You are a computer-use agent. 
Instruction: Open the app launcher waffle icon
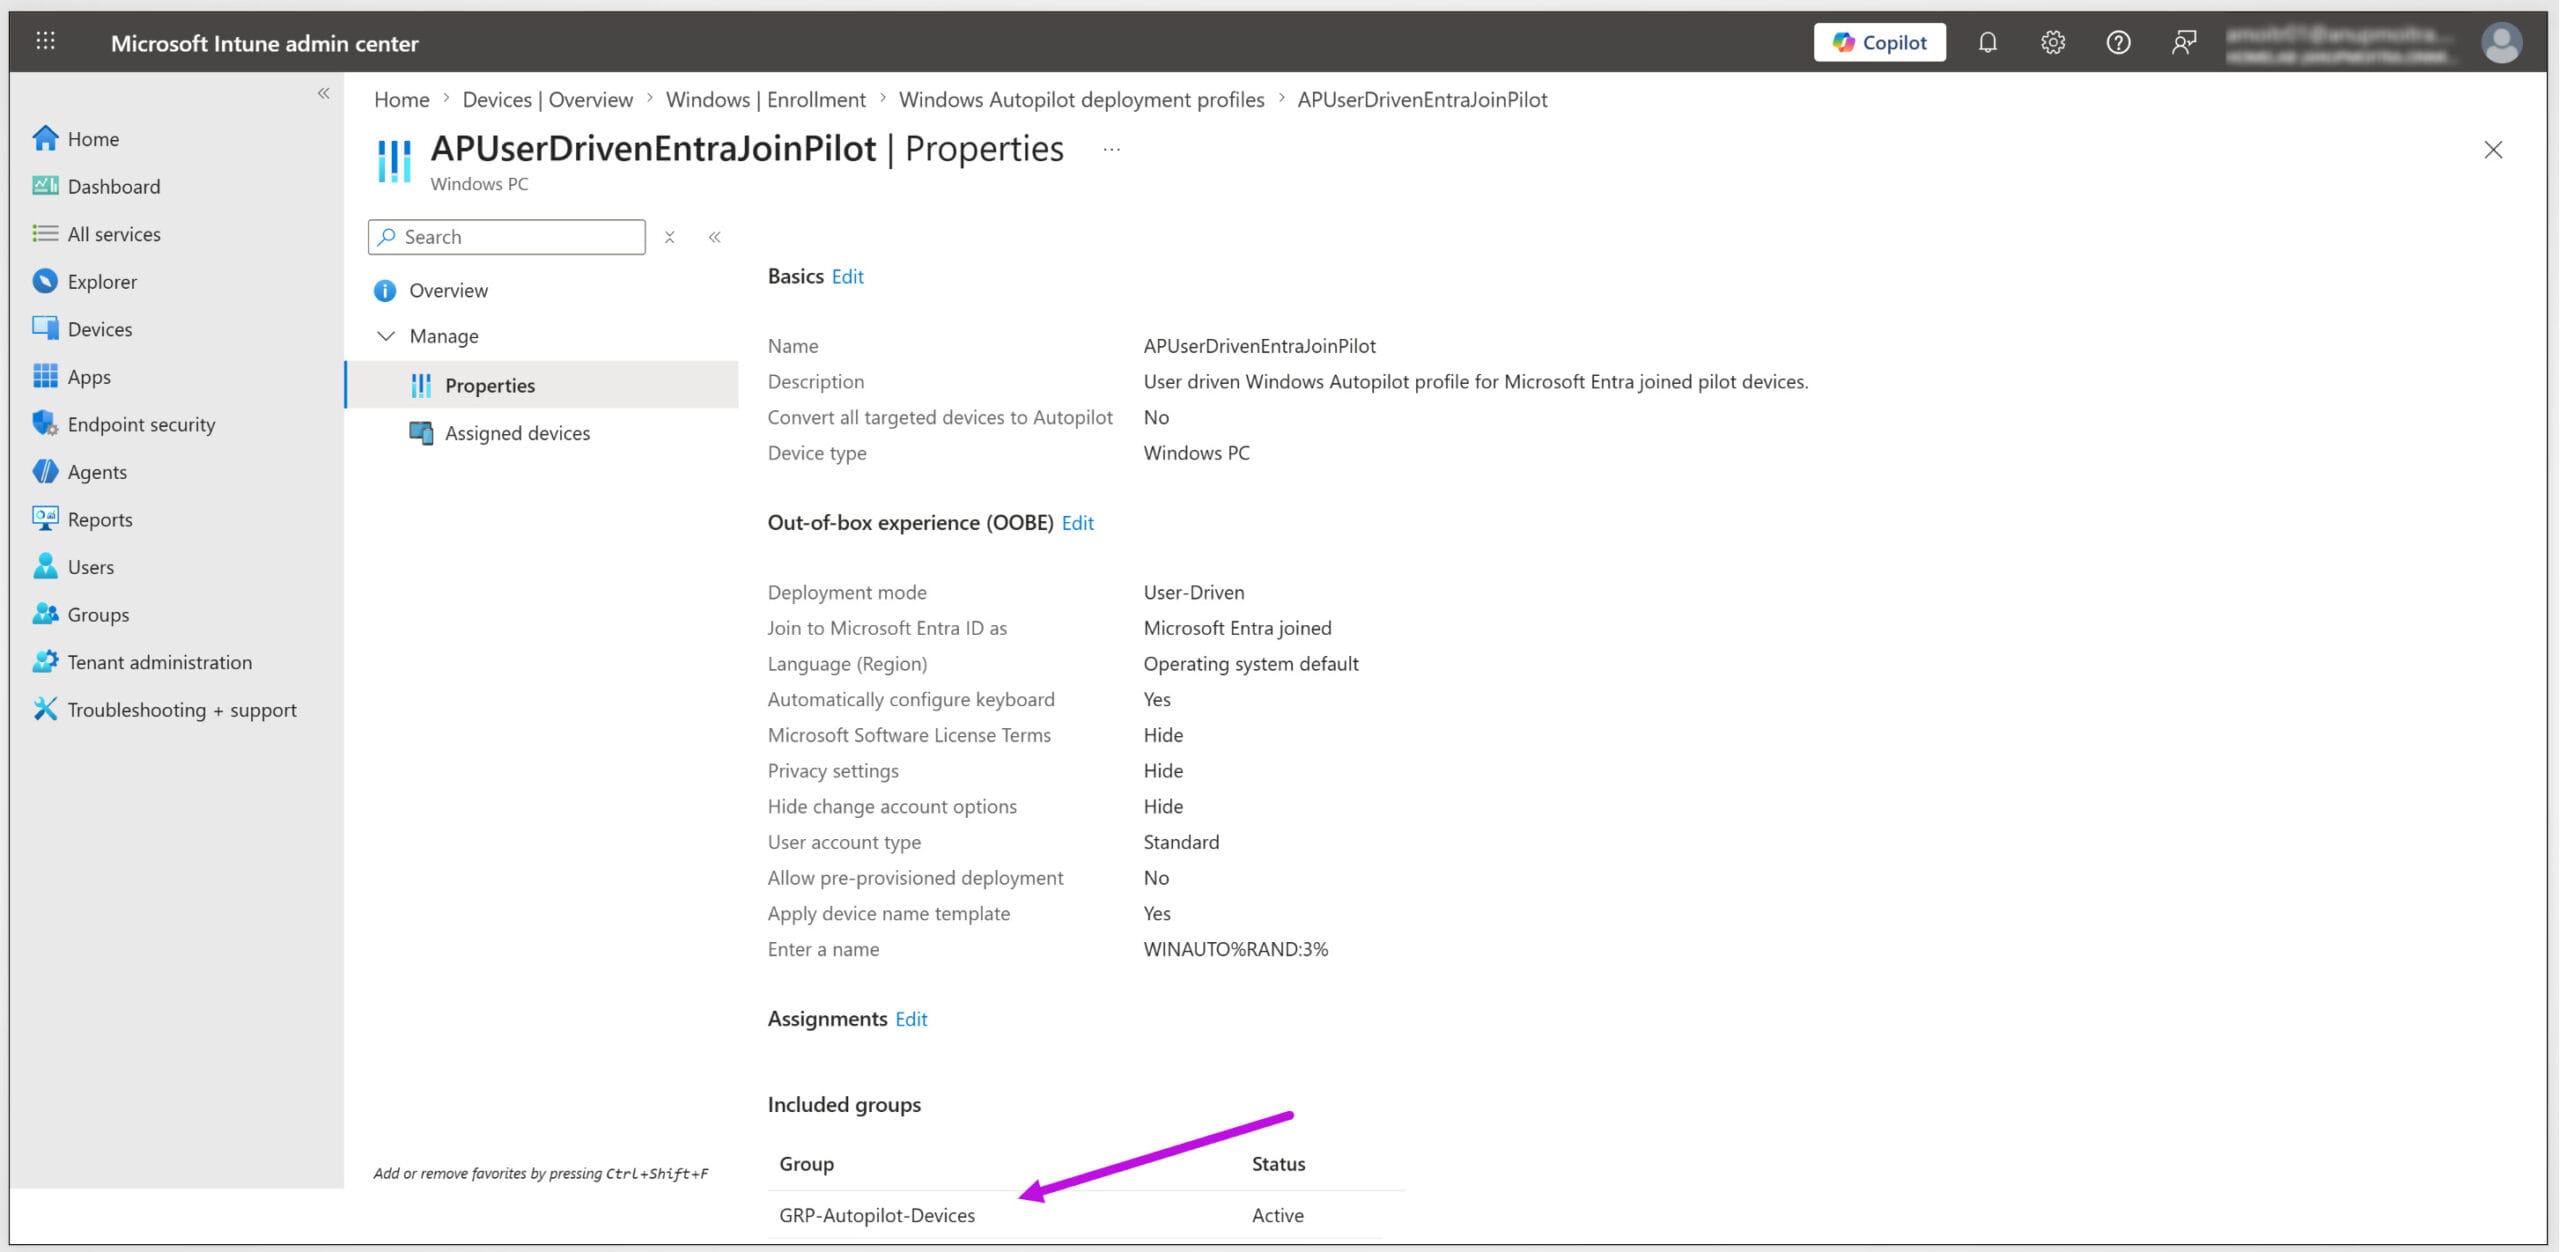click(x=45, y=42)
